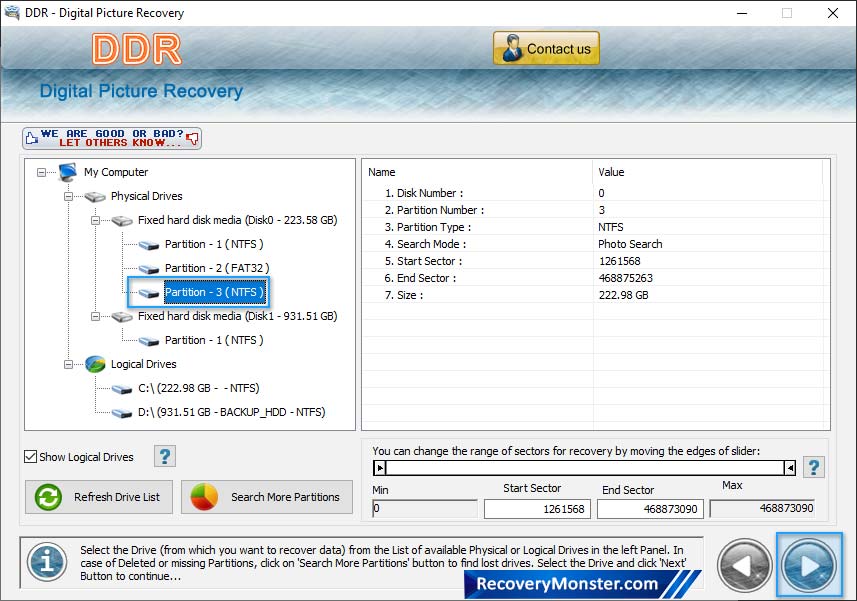Open help for Show Logical Drives
Viewport: 857px width, 601px height.
point(165,456)
